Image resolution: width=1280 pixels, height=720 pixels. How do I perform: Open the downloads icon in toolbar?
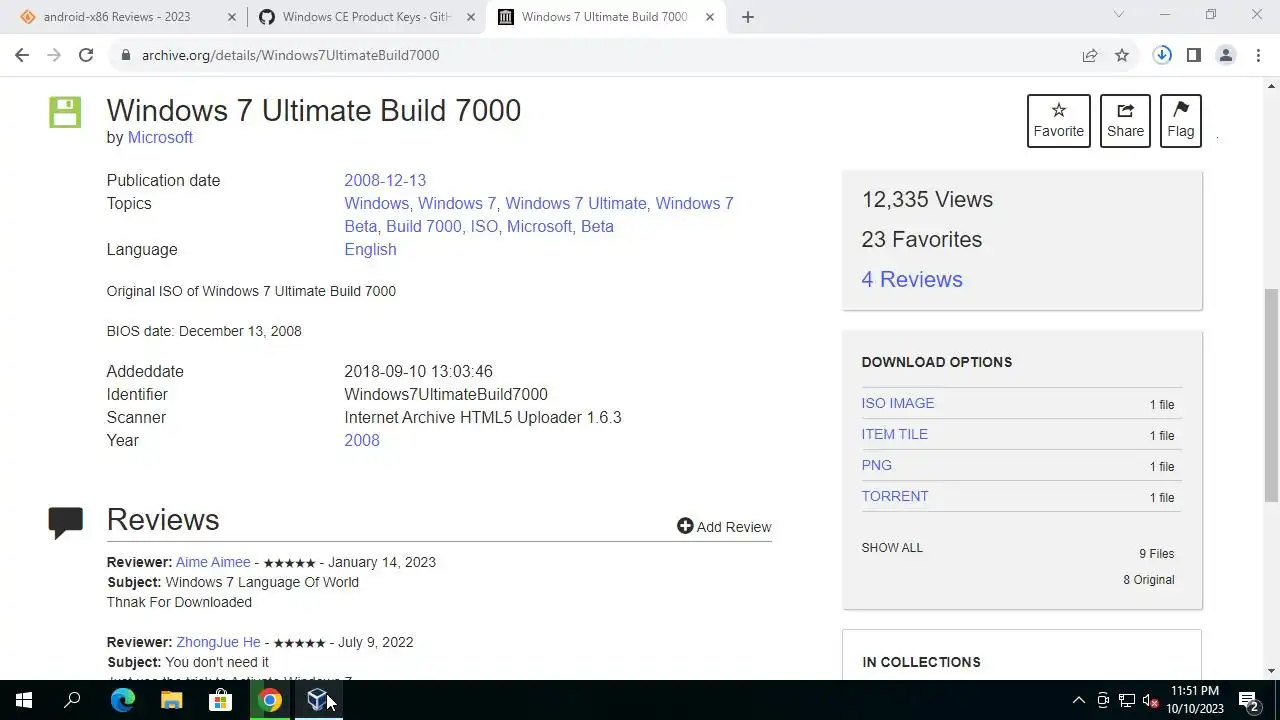(x=1162, y=55)
